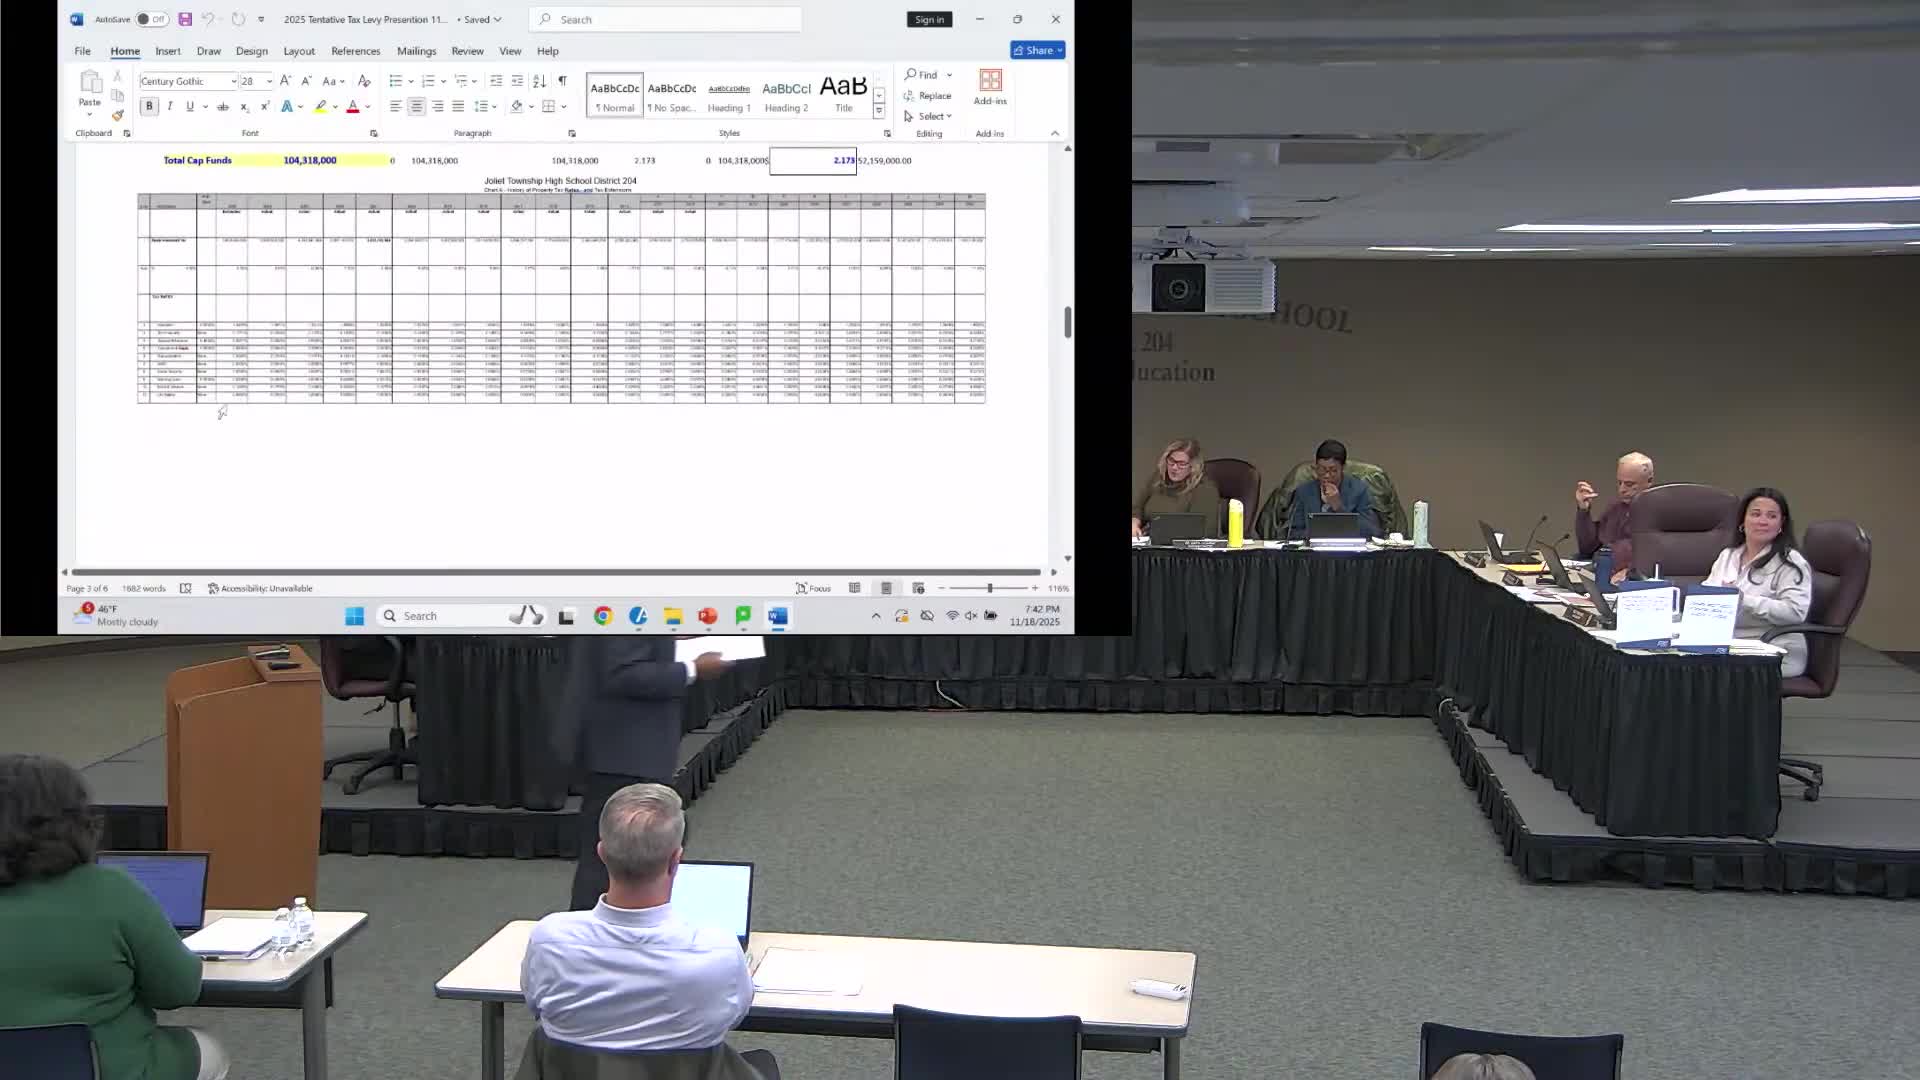This screenshot has width=1920, height=1080.
Task: Sort the selection alphabetically
Action: 540,81
